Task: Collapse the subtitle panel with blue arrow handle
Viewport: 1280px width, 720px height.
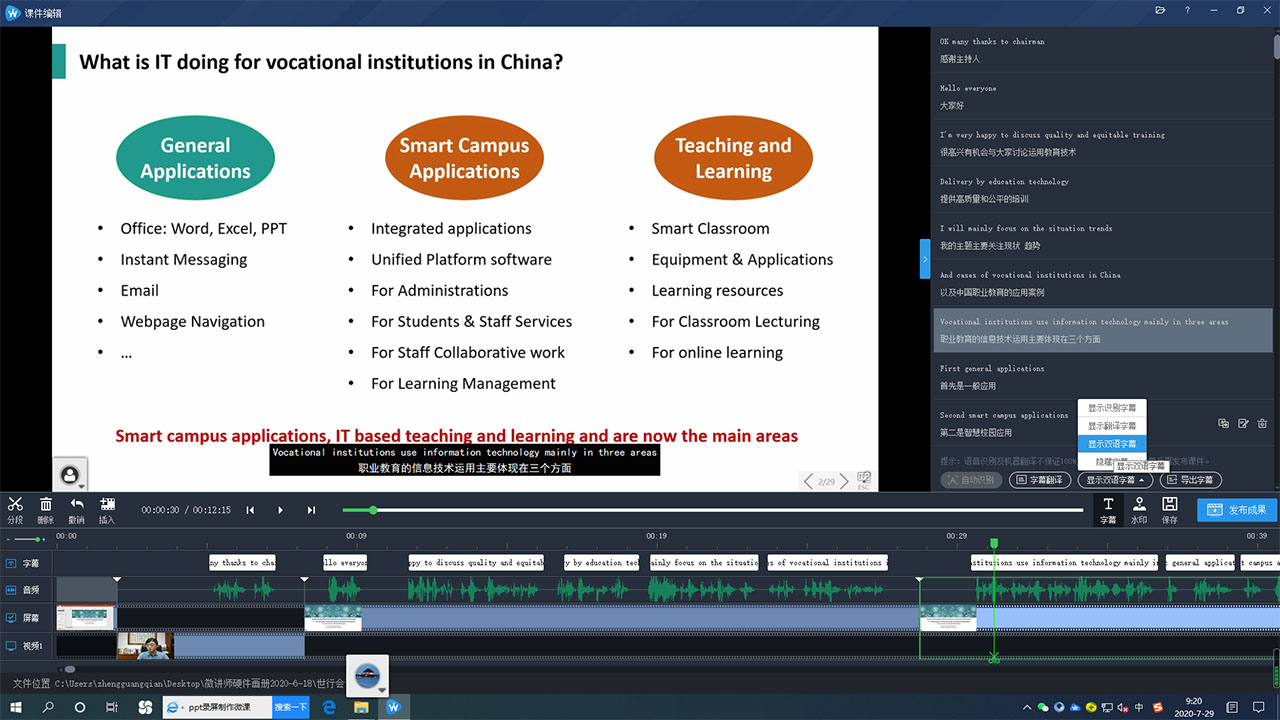Action: tap(925, 259)
